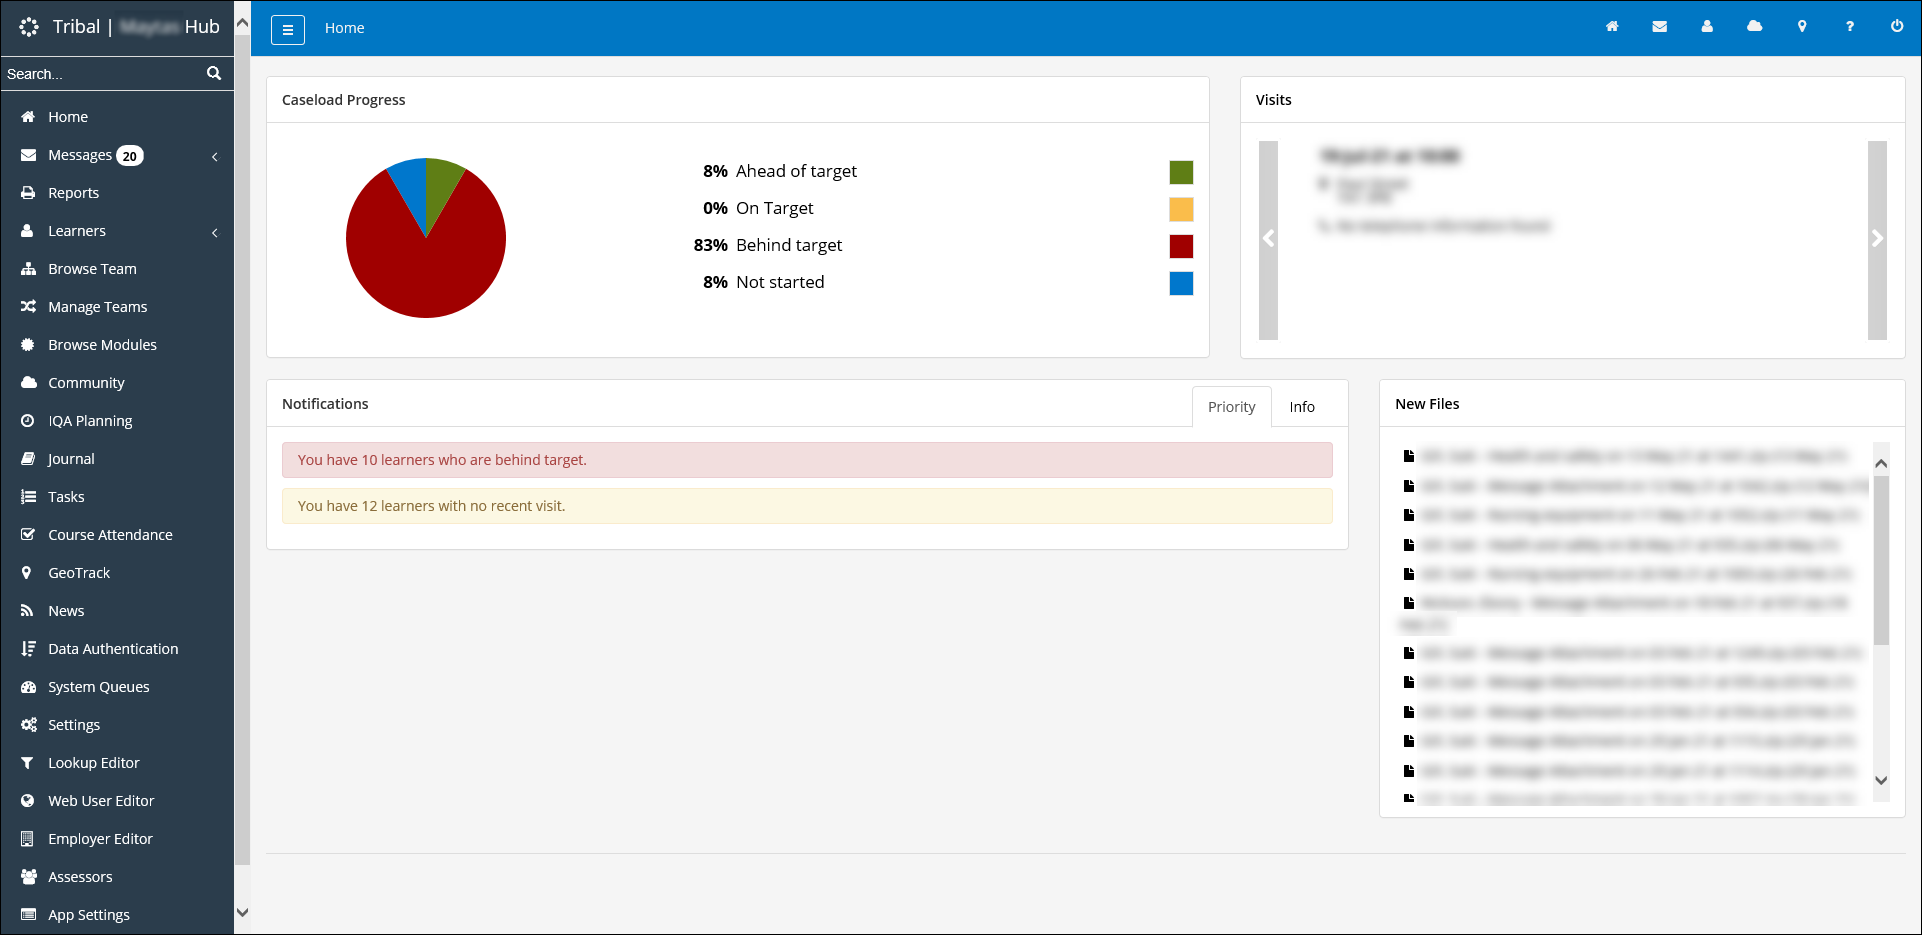Open the map pin icon in the header
Screen dimensions: 1922x935
[x=1802, y=26]
